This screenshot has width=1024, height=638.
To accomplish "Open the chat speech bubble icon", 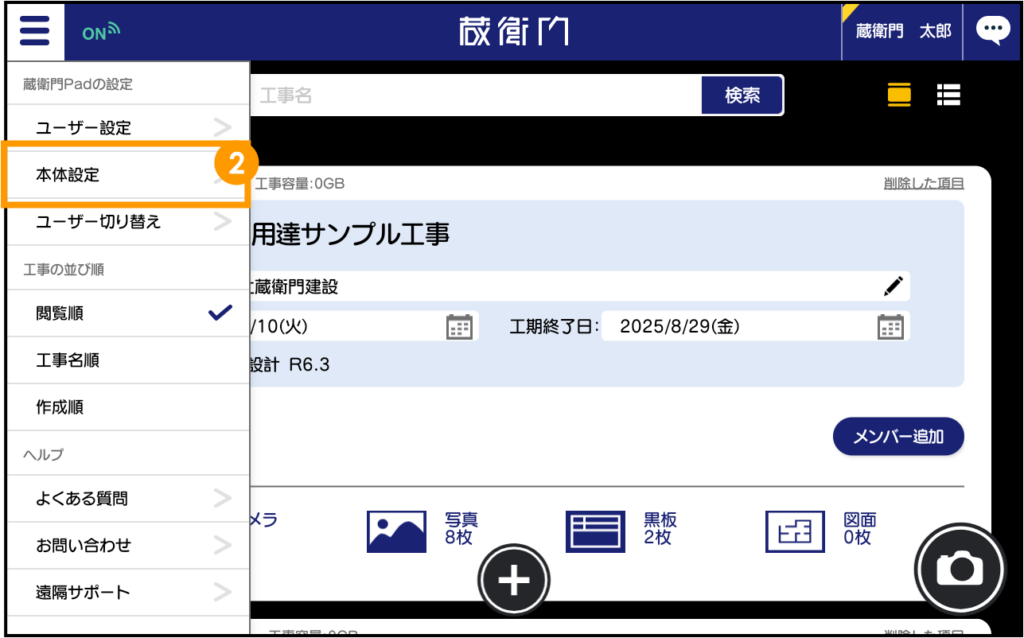I will pyautogui.click(x=992, y=31).
